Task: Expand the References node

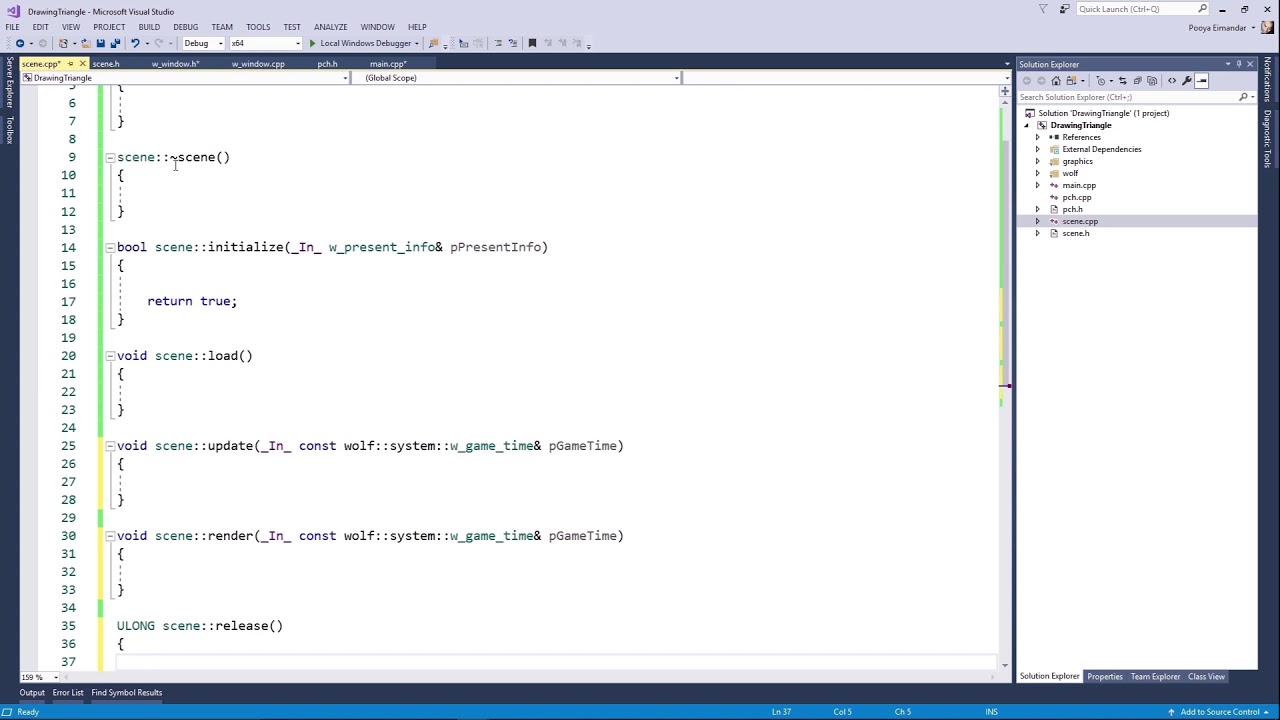Action: click(x=1037, y=137)
